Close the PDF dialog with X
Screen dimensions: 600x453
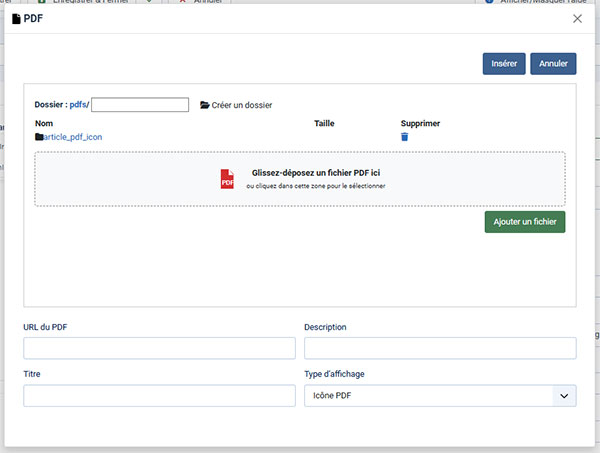coord(577,19)
